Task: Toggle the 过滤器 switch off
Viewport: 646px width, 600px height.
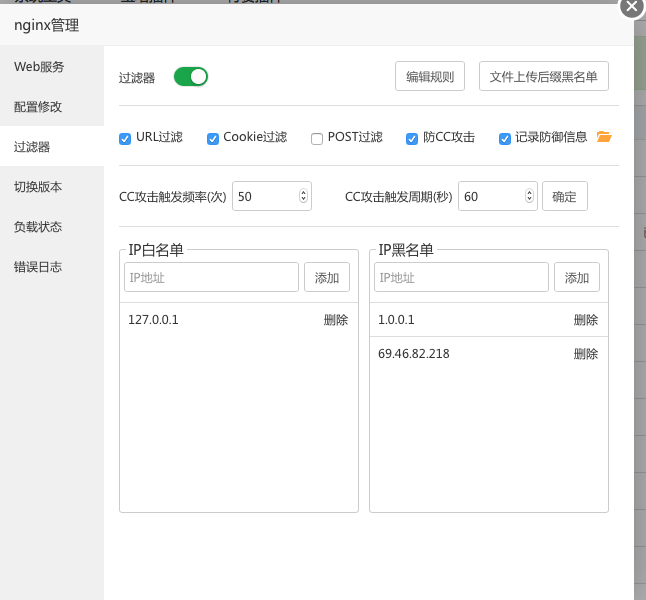Action: tap(191, 77)
